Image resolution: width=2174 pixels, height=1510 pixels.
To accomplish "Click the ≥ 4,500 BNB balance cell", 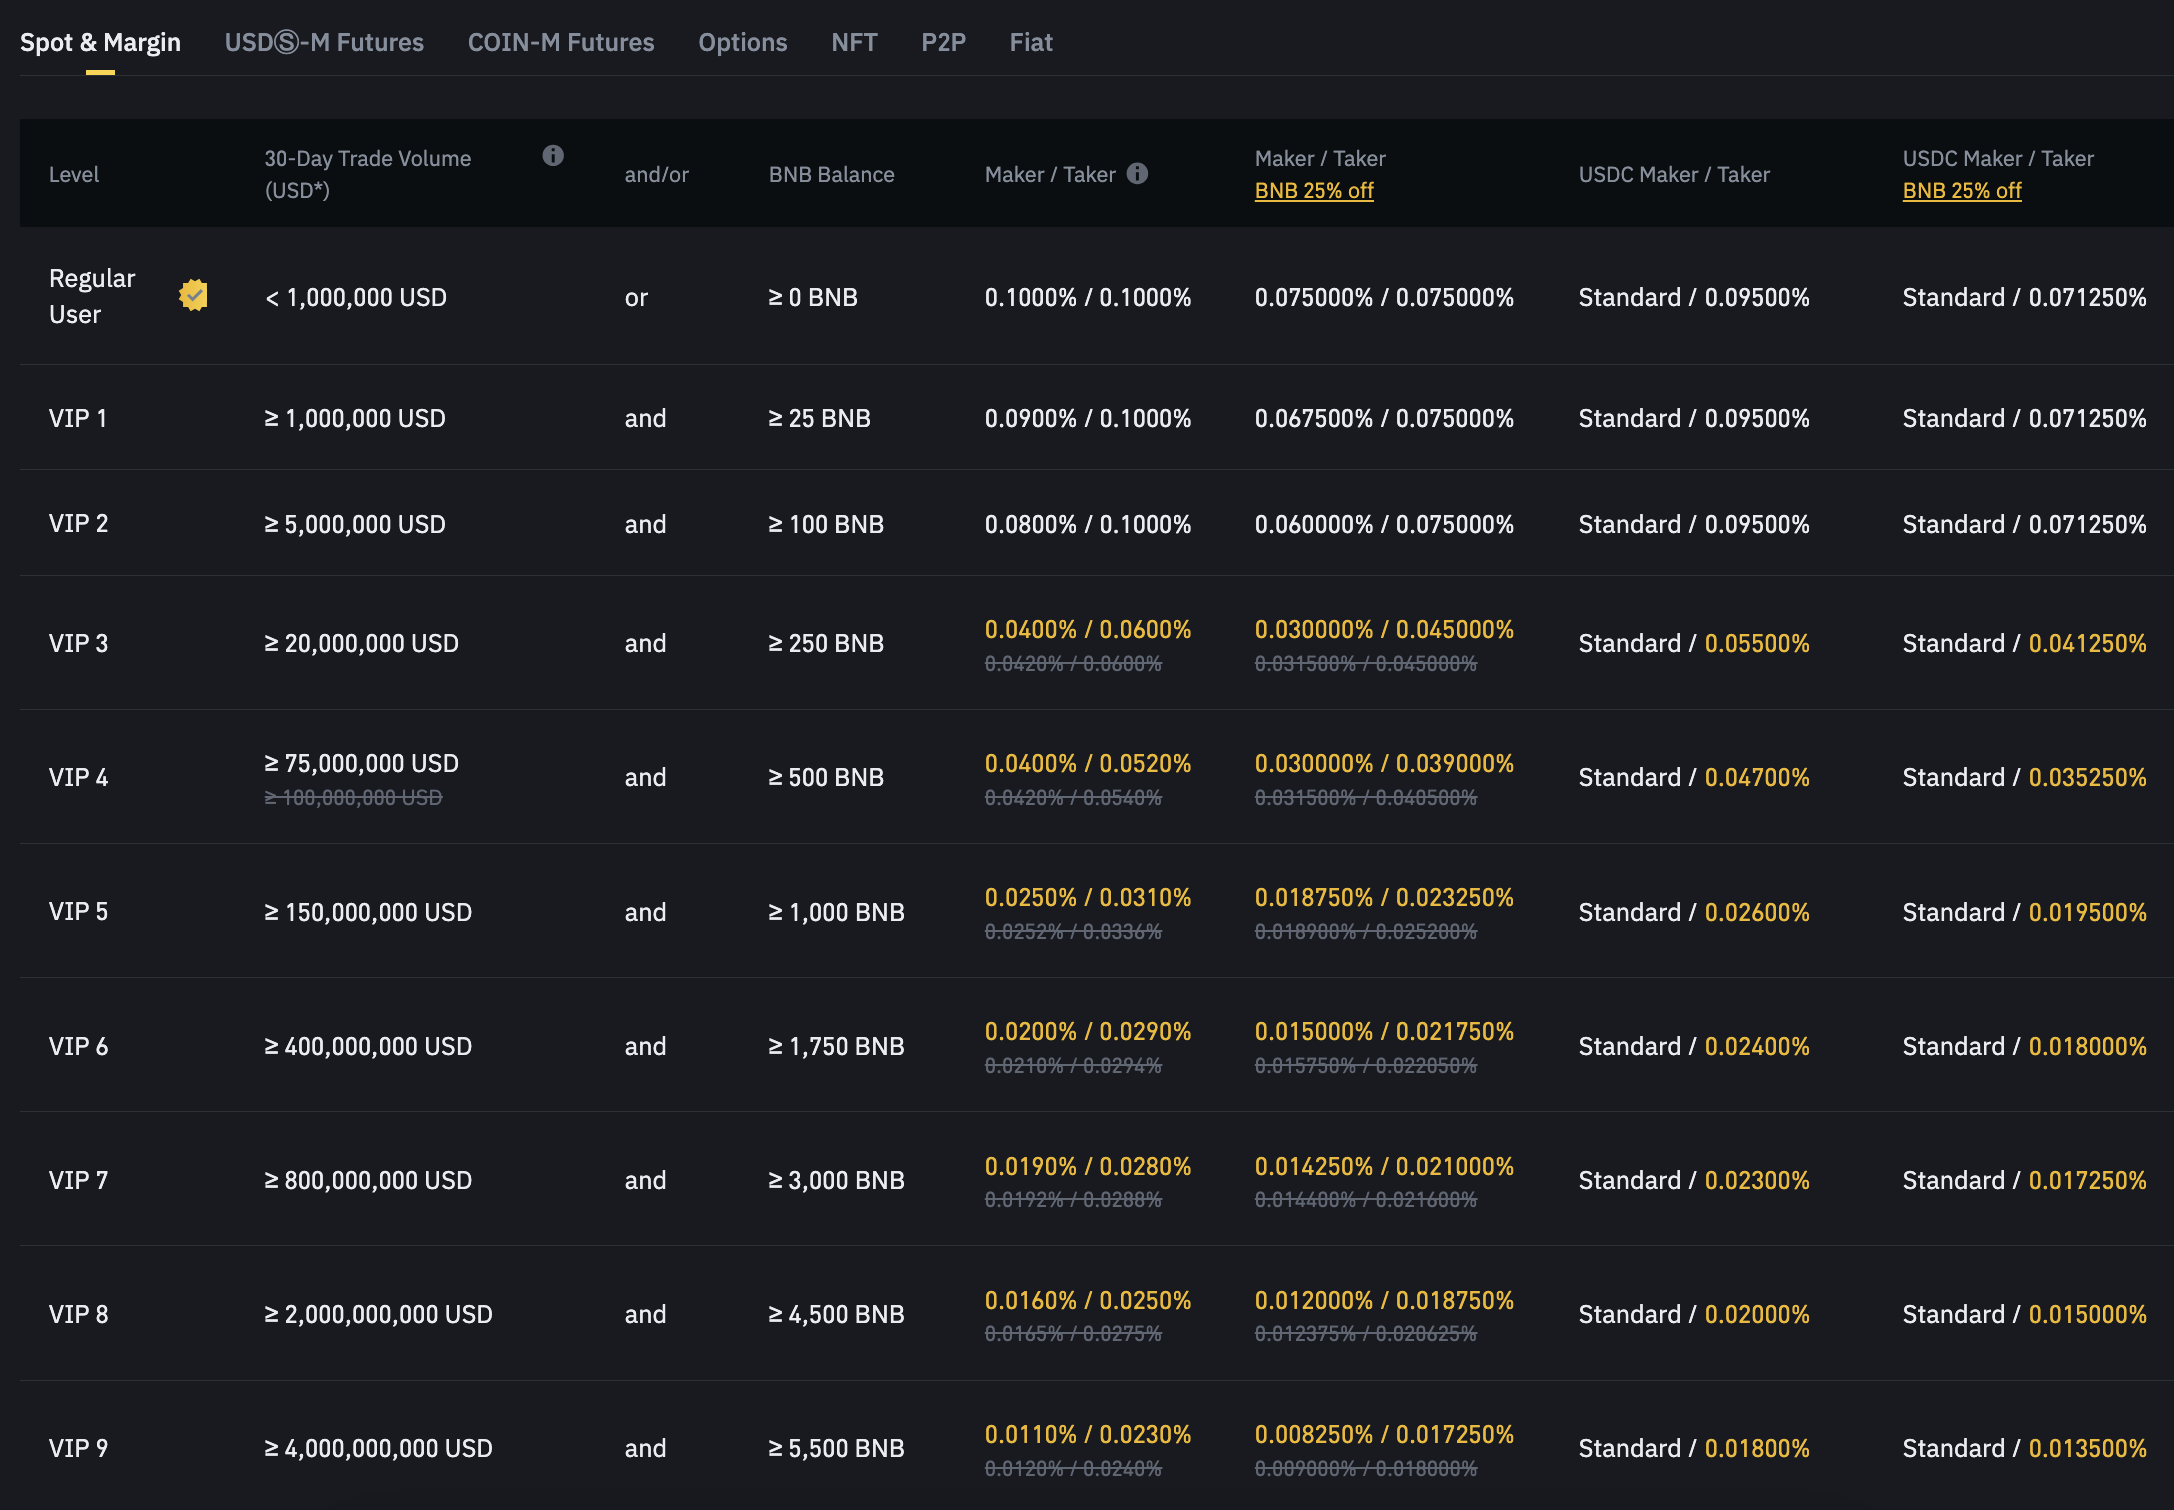I will coord(836,1314).
